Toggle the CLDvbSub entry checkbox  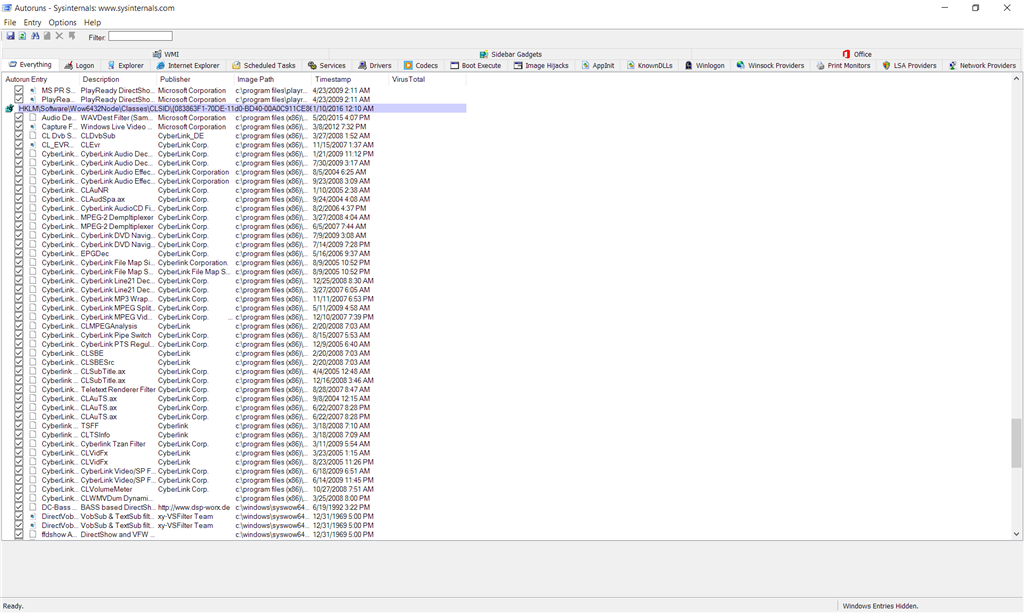pos(19,136)
